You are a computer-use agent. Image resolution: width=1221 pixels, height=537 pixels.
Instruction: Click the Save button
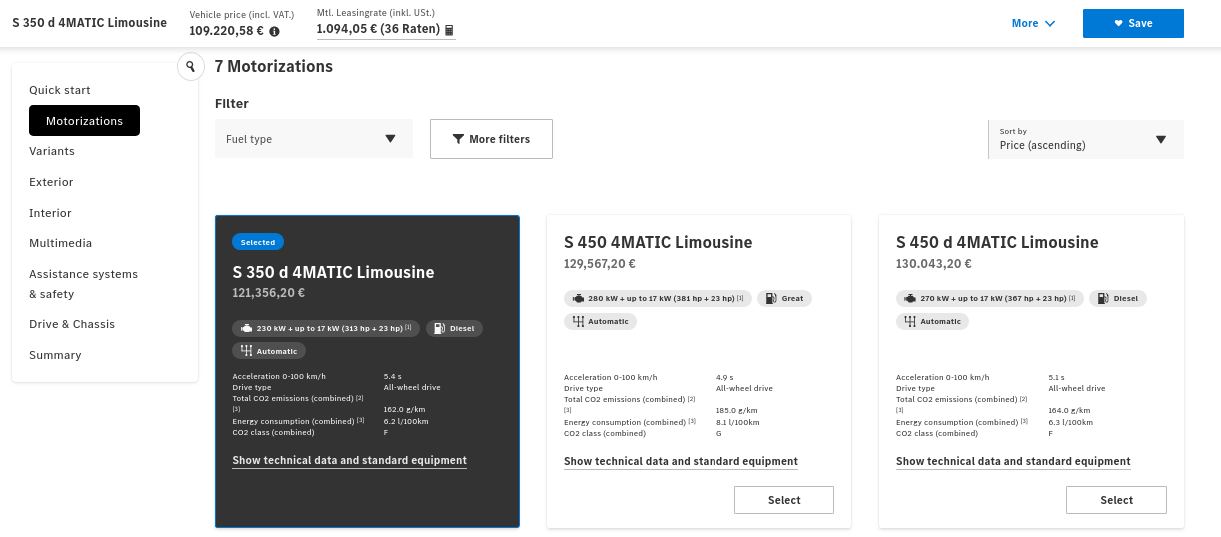pos(1133,24)
